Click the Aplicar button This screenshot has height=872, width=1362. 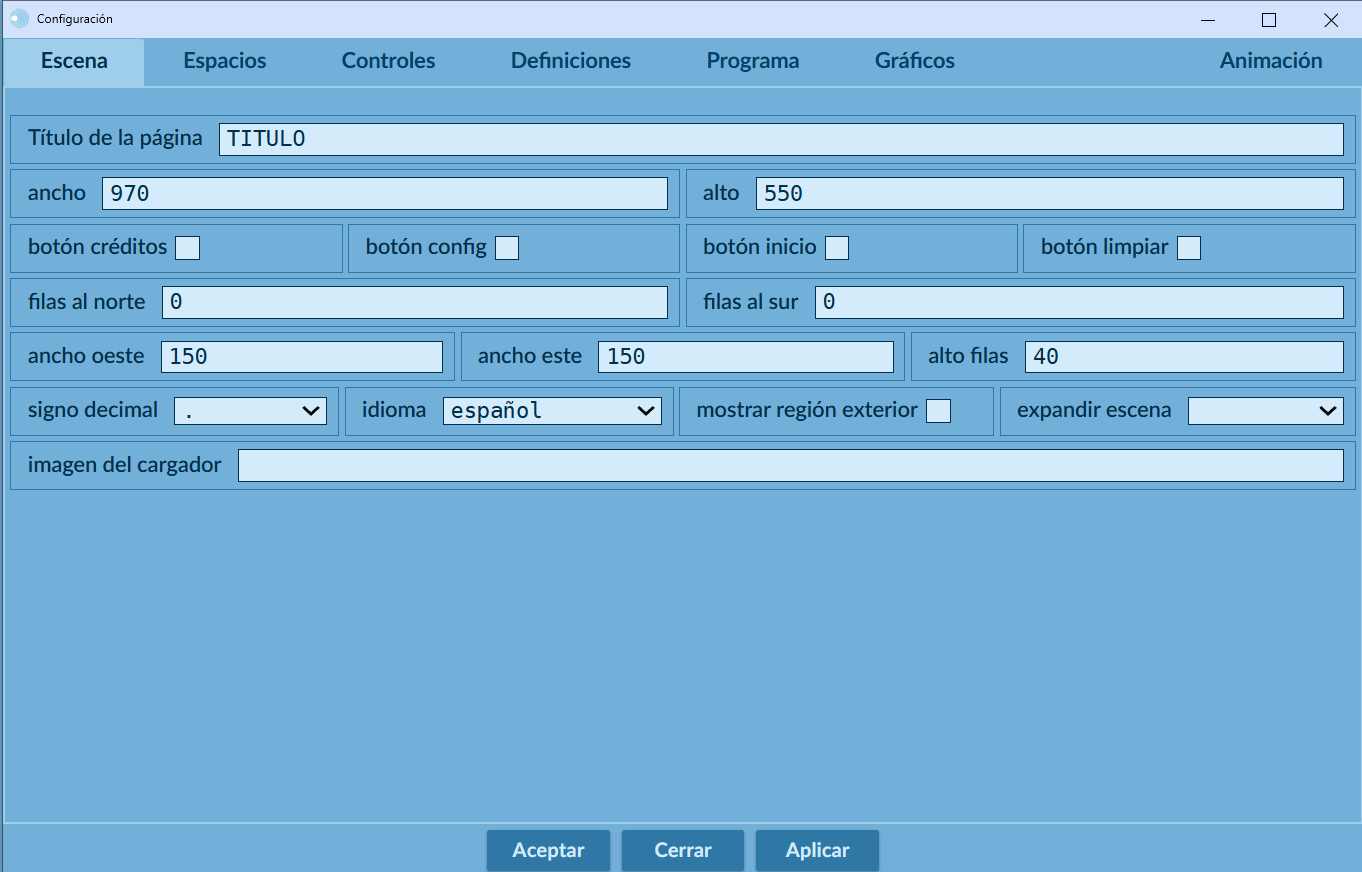coord(817,850)
